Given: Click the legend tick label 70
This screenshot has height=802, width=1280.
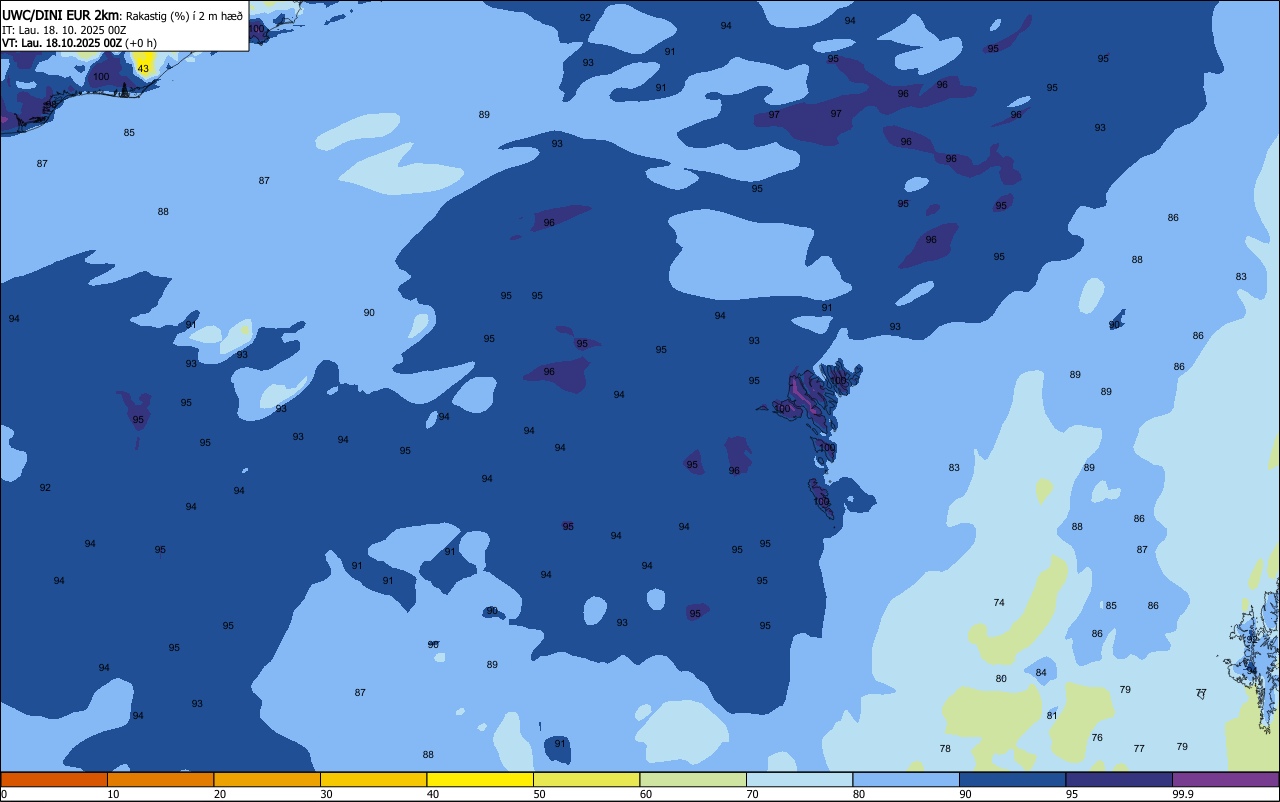Looking at the screenshot, I should pos(753,794).
